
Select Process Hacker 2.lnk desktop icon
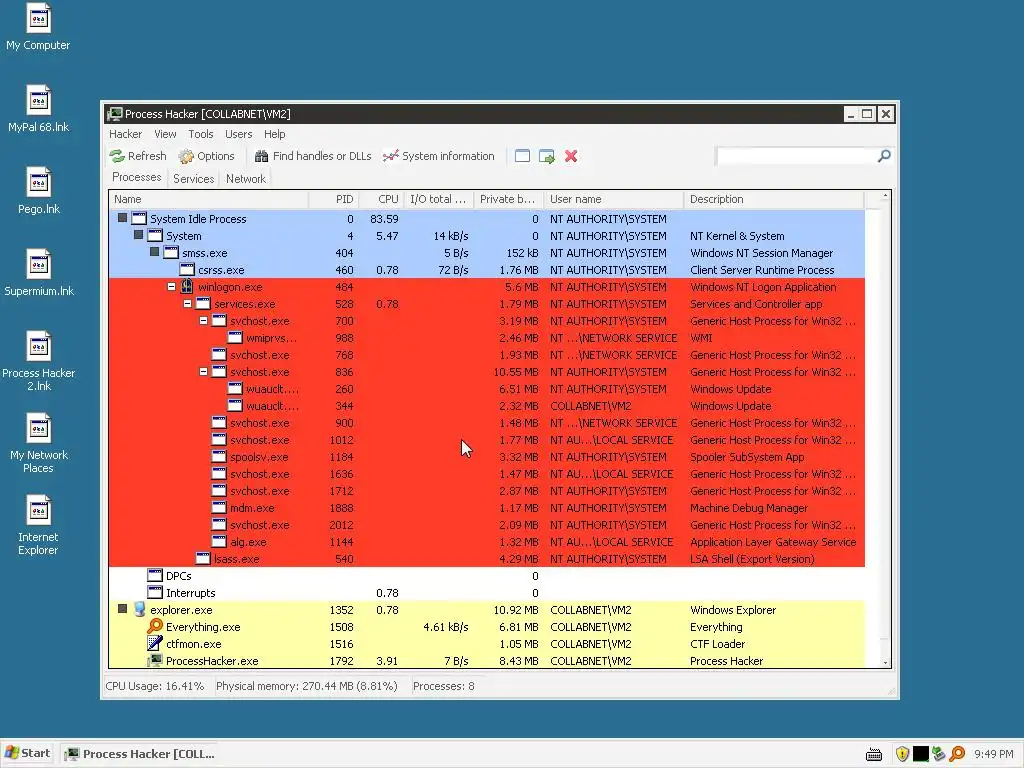pyautogui.click(x=39, y=362)
